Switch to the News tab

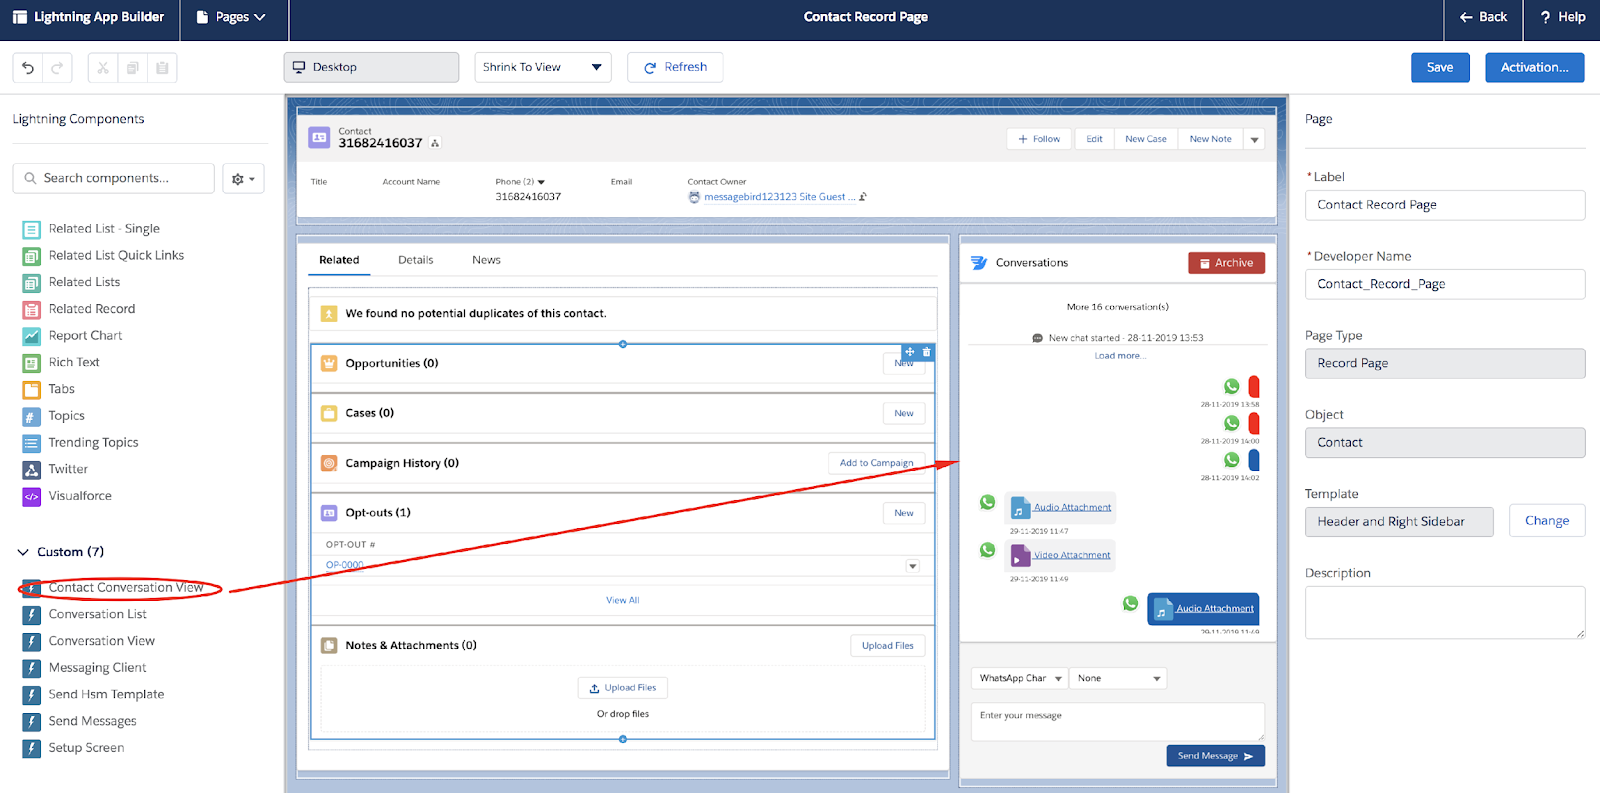(486, 260)
